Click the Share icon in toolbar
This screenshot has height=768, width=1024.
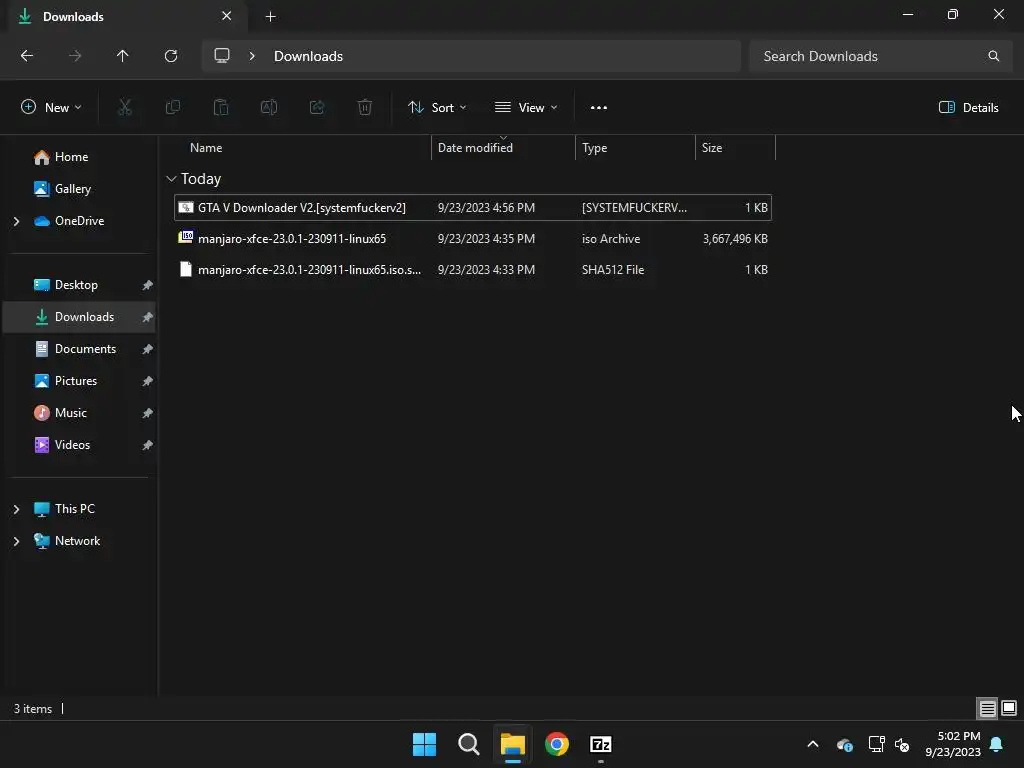click(x=317, y=107)
